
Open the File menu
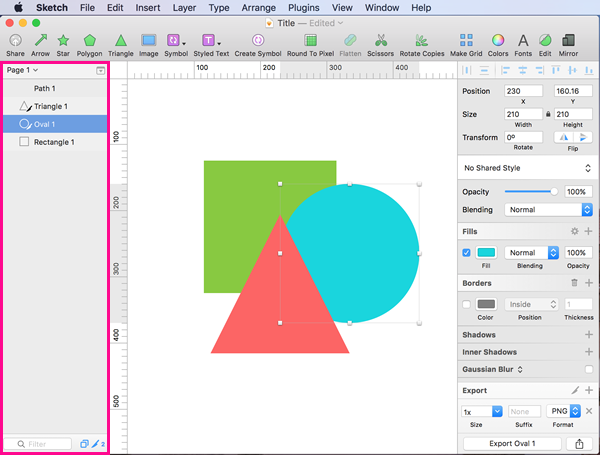click(x=87, y=8)
